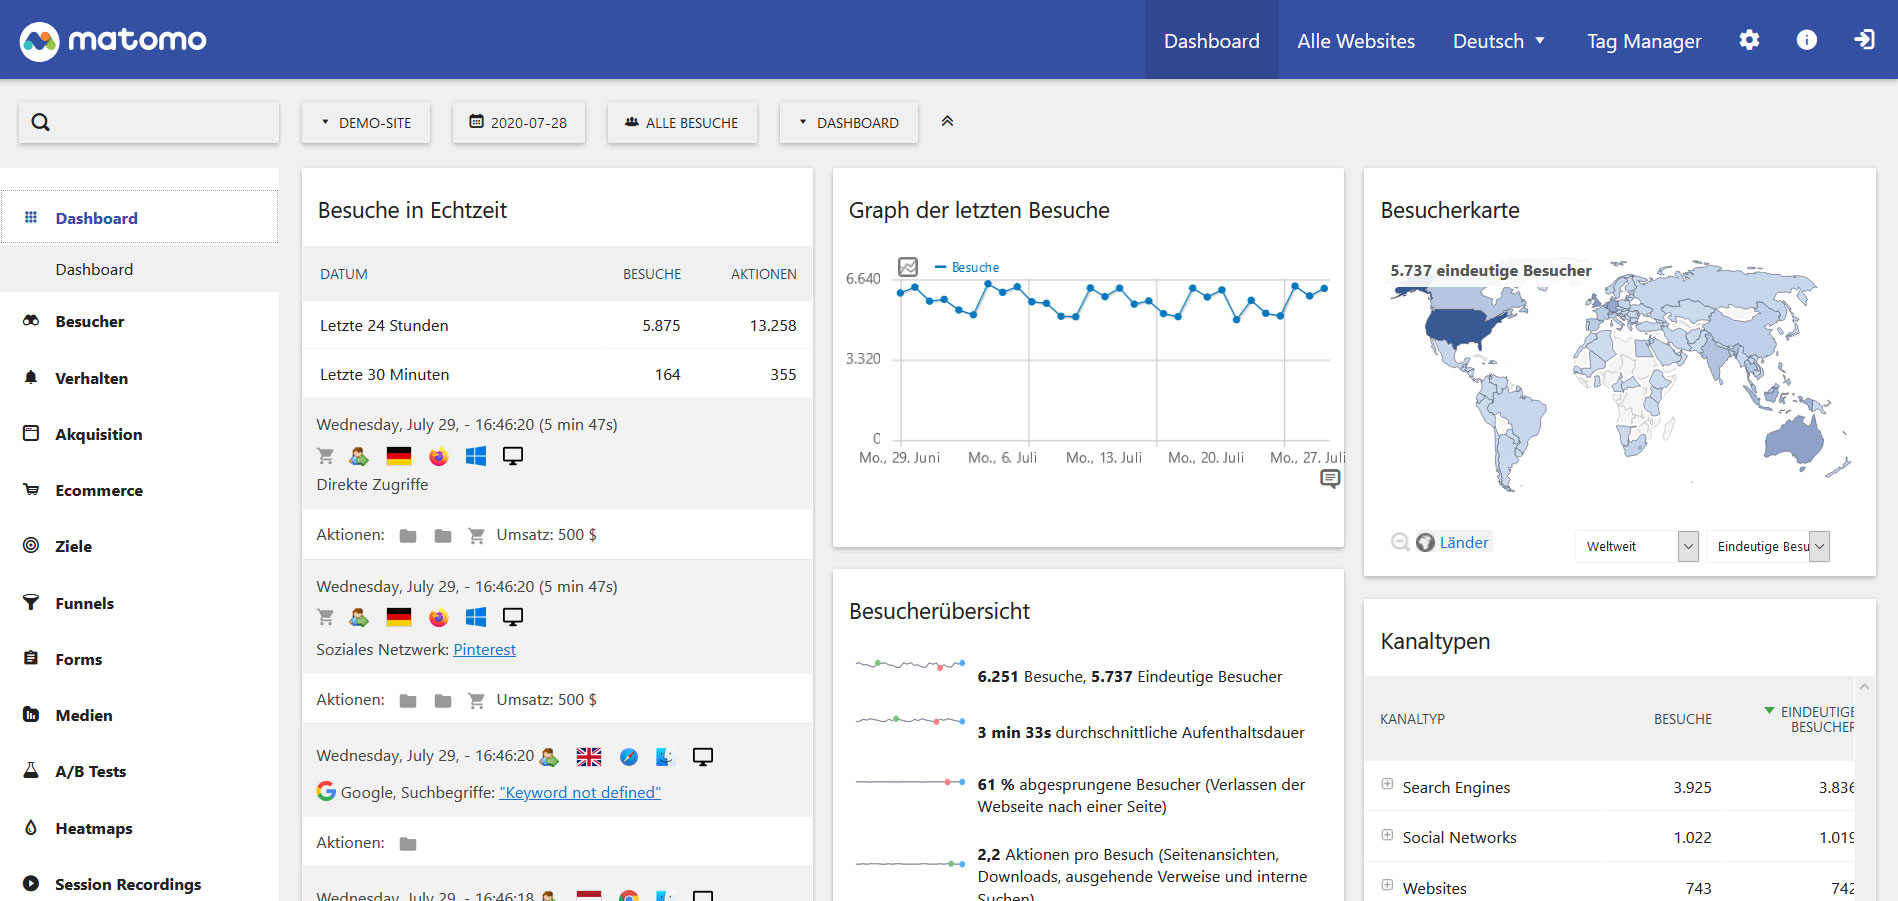
Task: Click the A/B Tests flask icon
Action: (31, 770)
